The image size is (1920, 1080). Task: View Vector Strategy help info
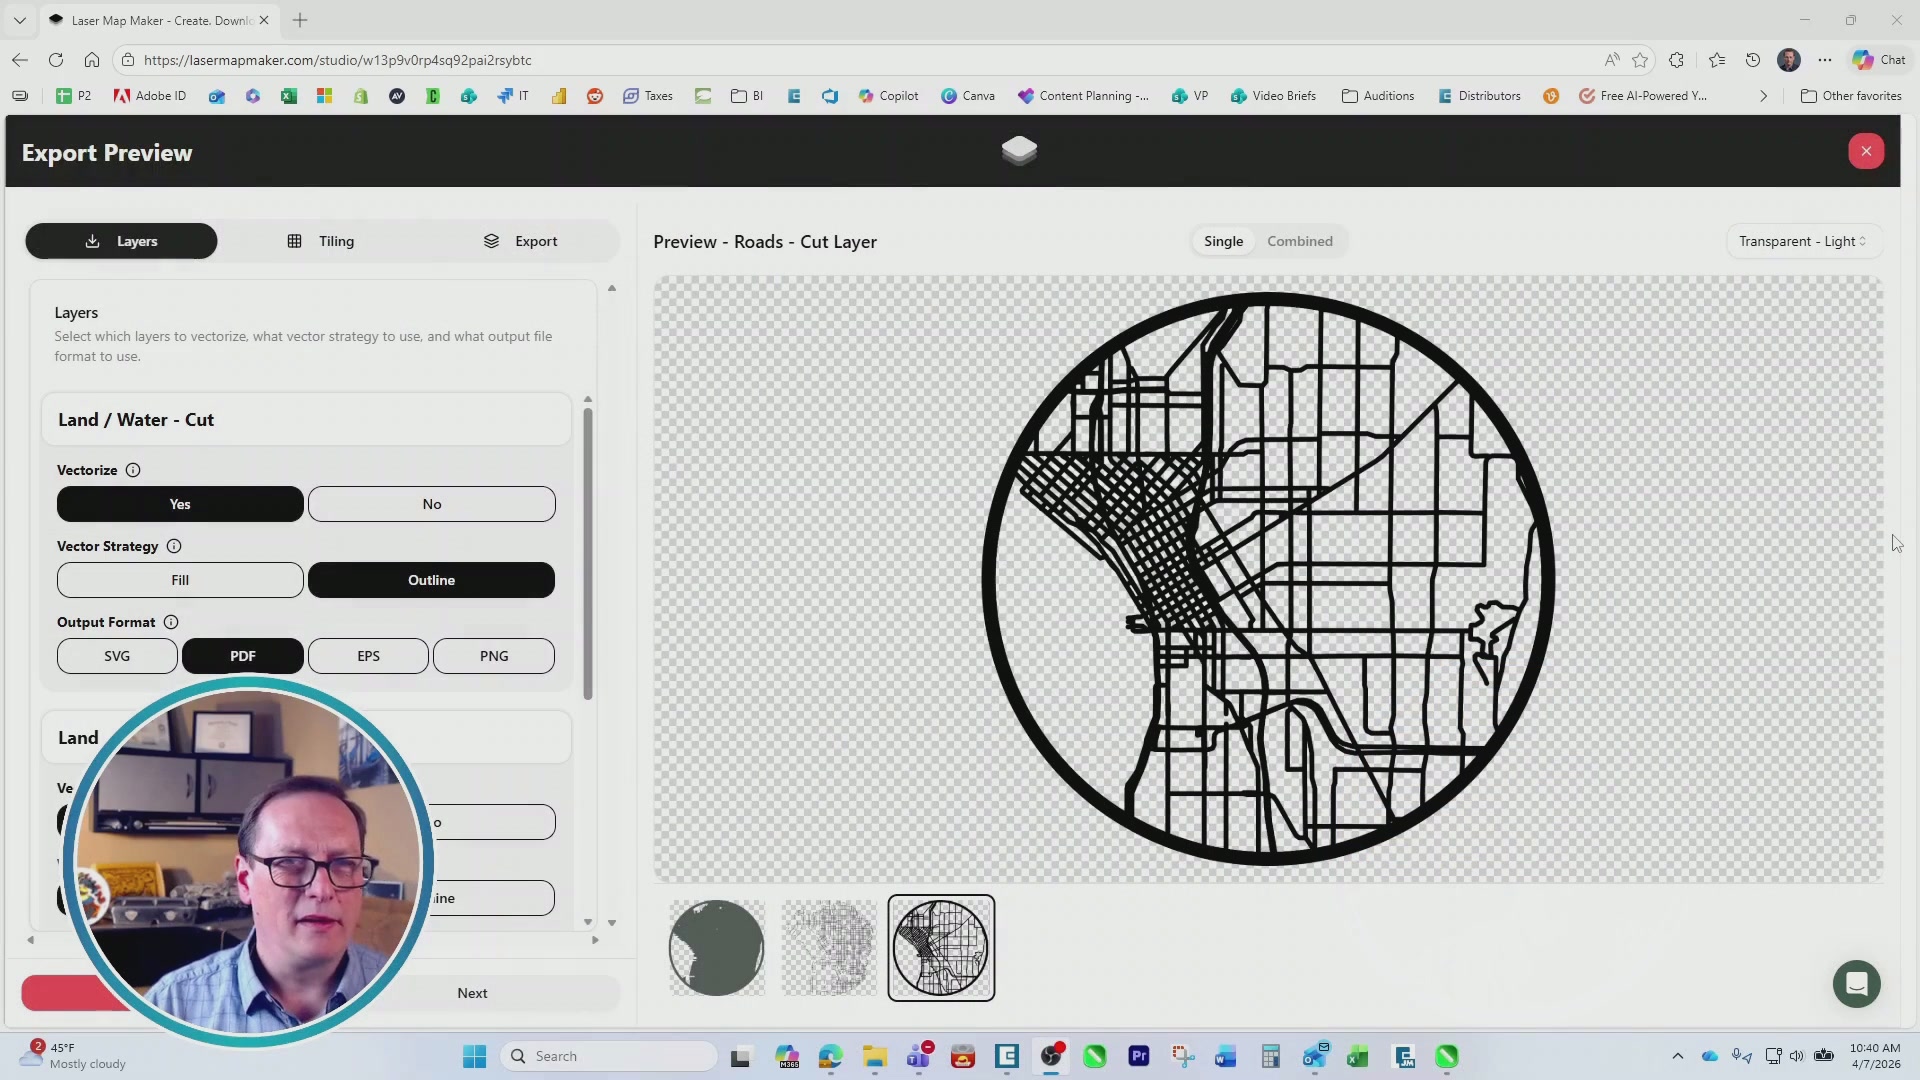pyautogui.click(x=174, y=546)
